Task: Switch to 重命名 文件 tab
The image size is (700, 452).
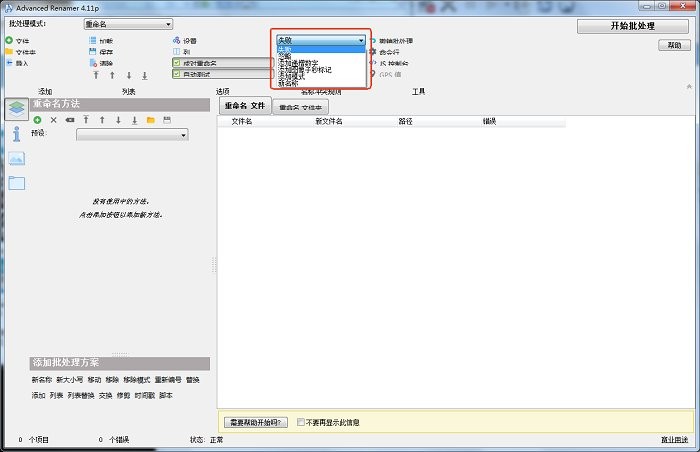Action: (x=245, y=106)
